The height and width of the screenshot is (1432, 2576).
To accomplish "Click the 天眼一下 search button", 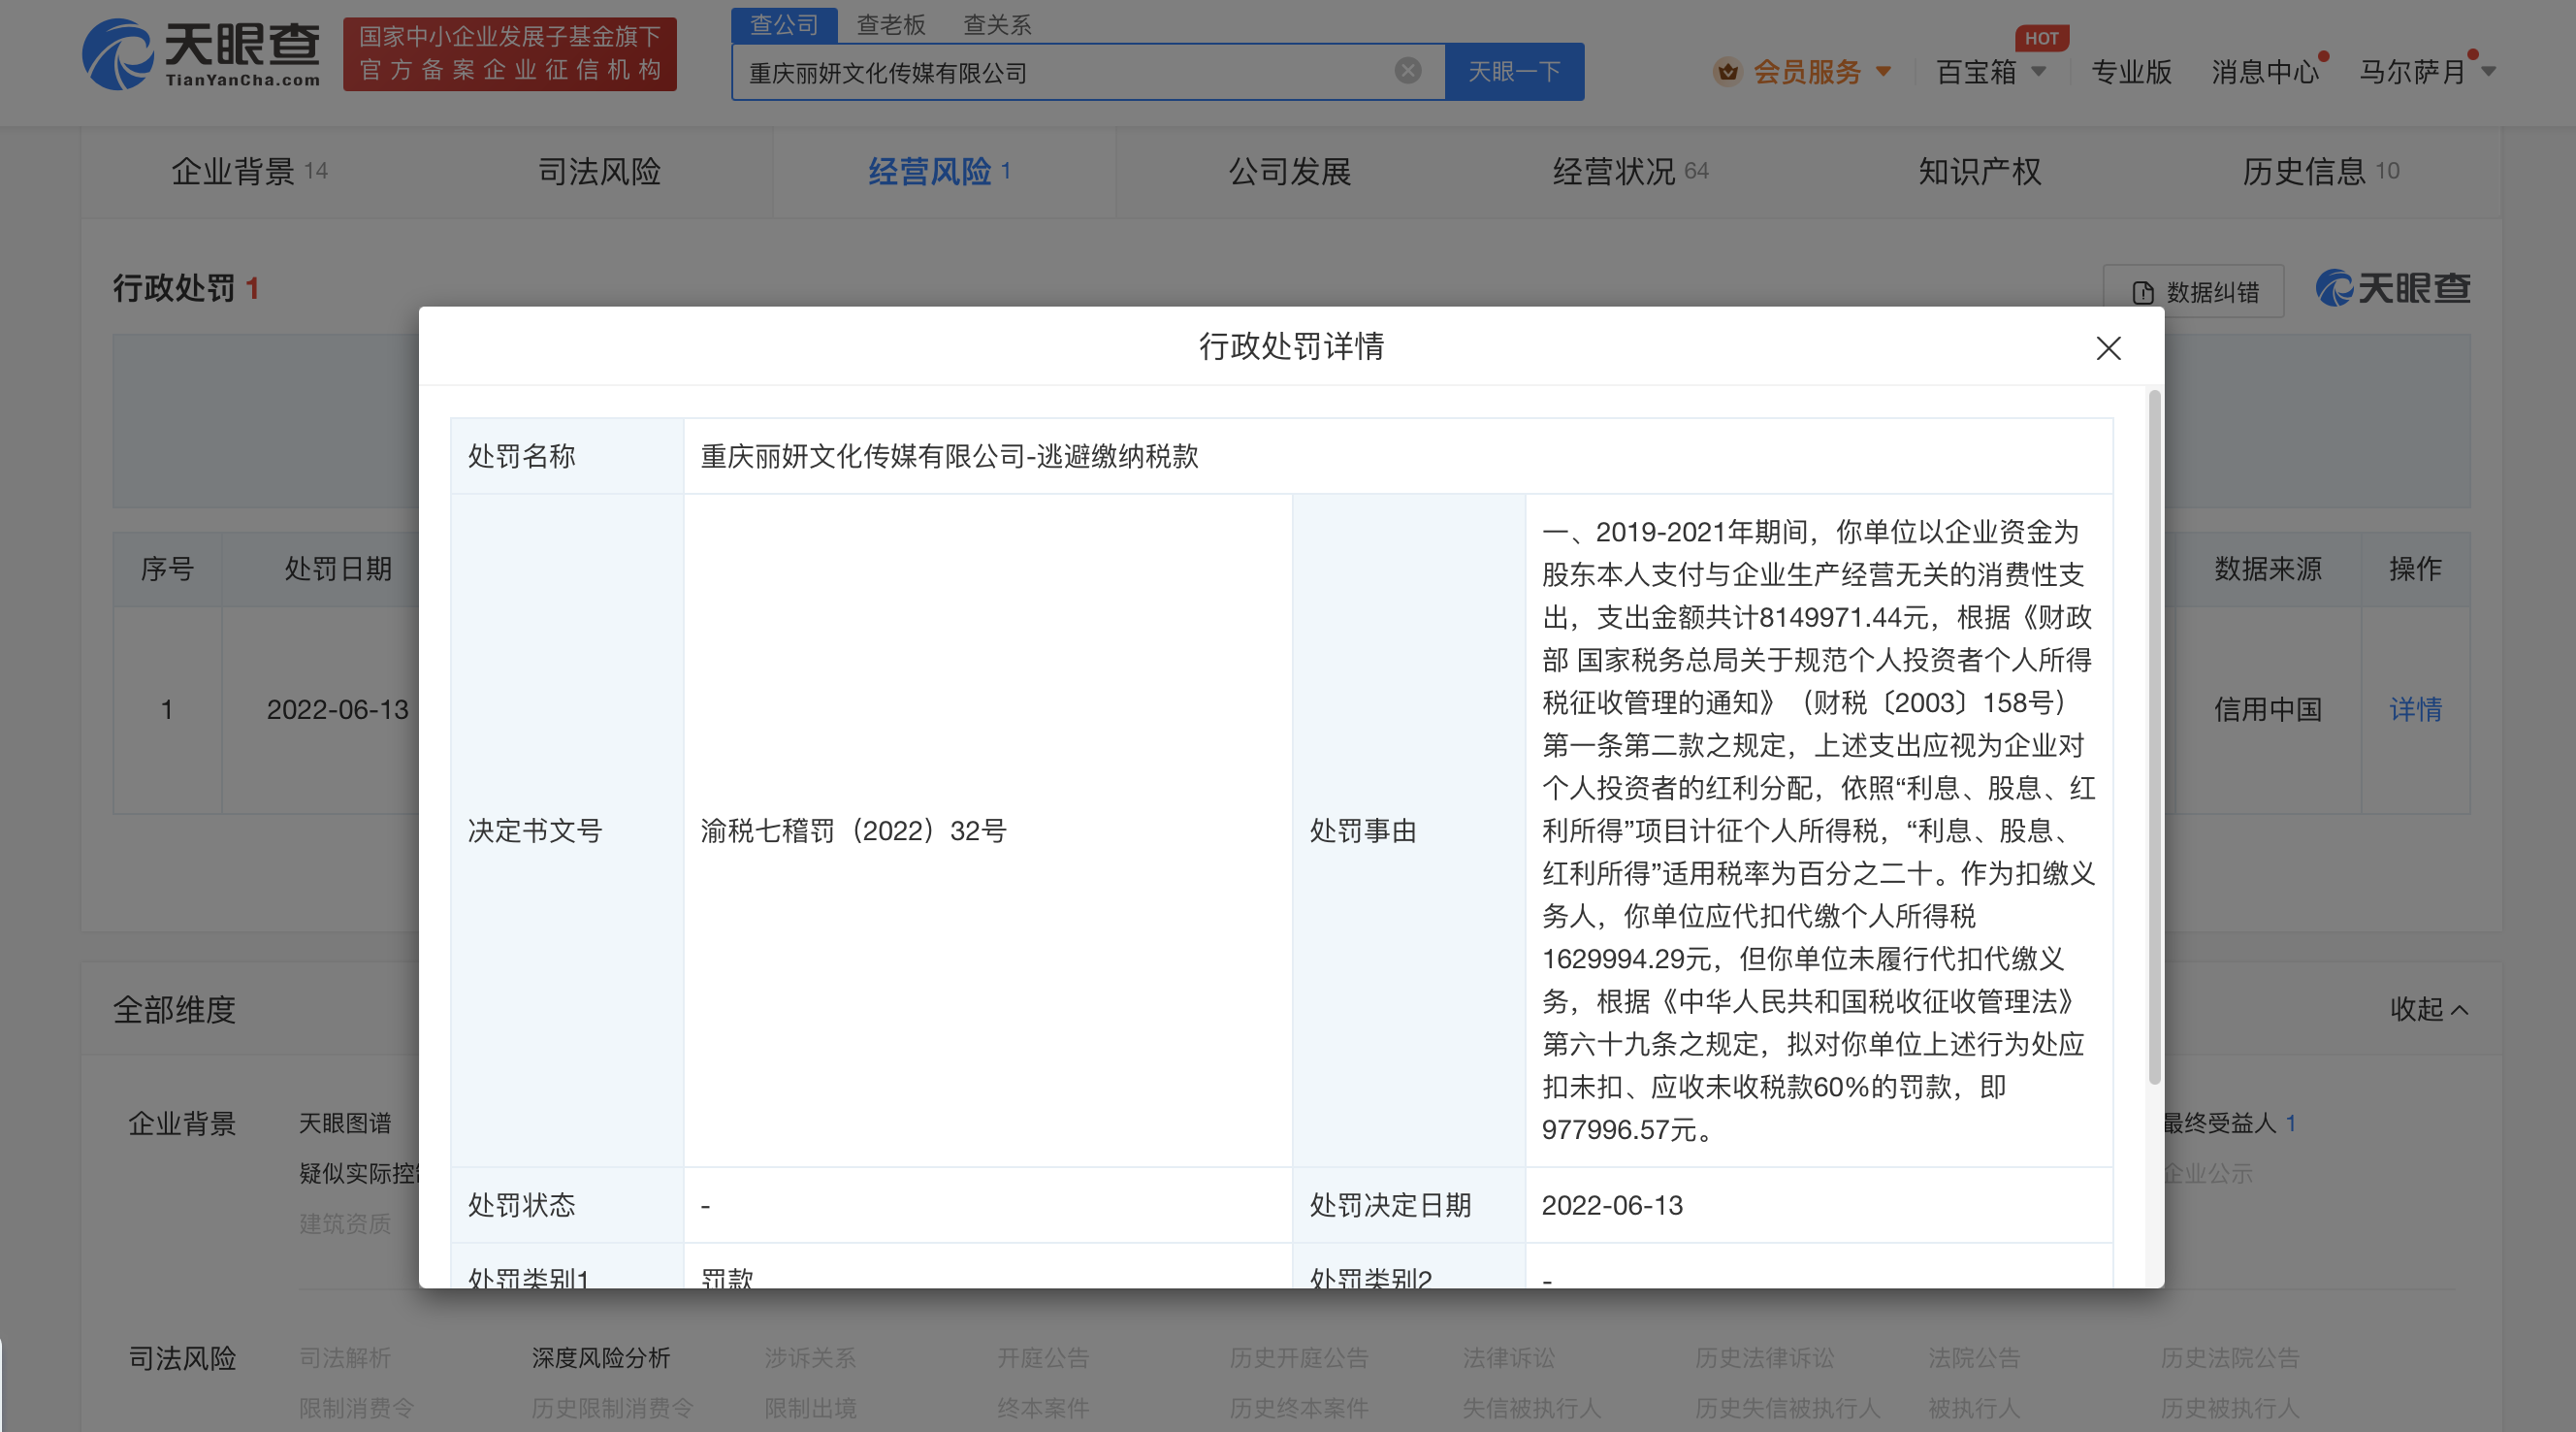I will click(1513, 71).
